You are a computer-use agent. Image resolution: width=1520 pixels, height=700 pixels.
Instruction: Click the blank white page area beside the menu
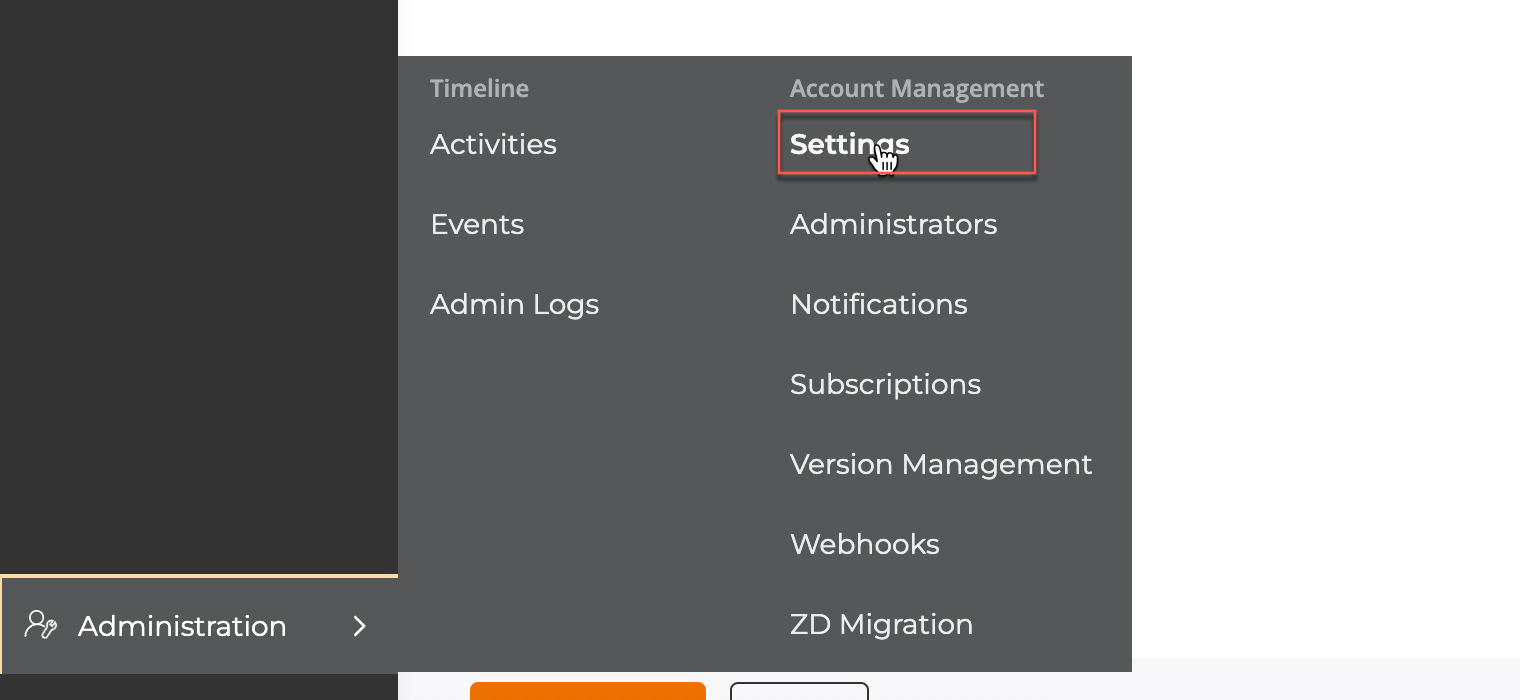click(x=1326, y=330)
